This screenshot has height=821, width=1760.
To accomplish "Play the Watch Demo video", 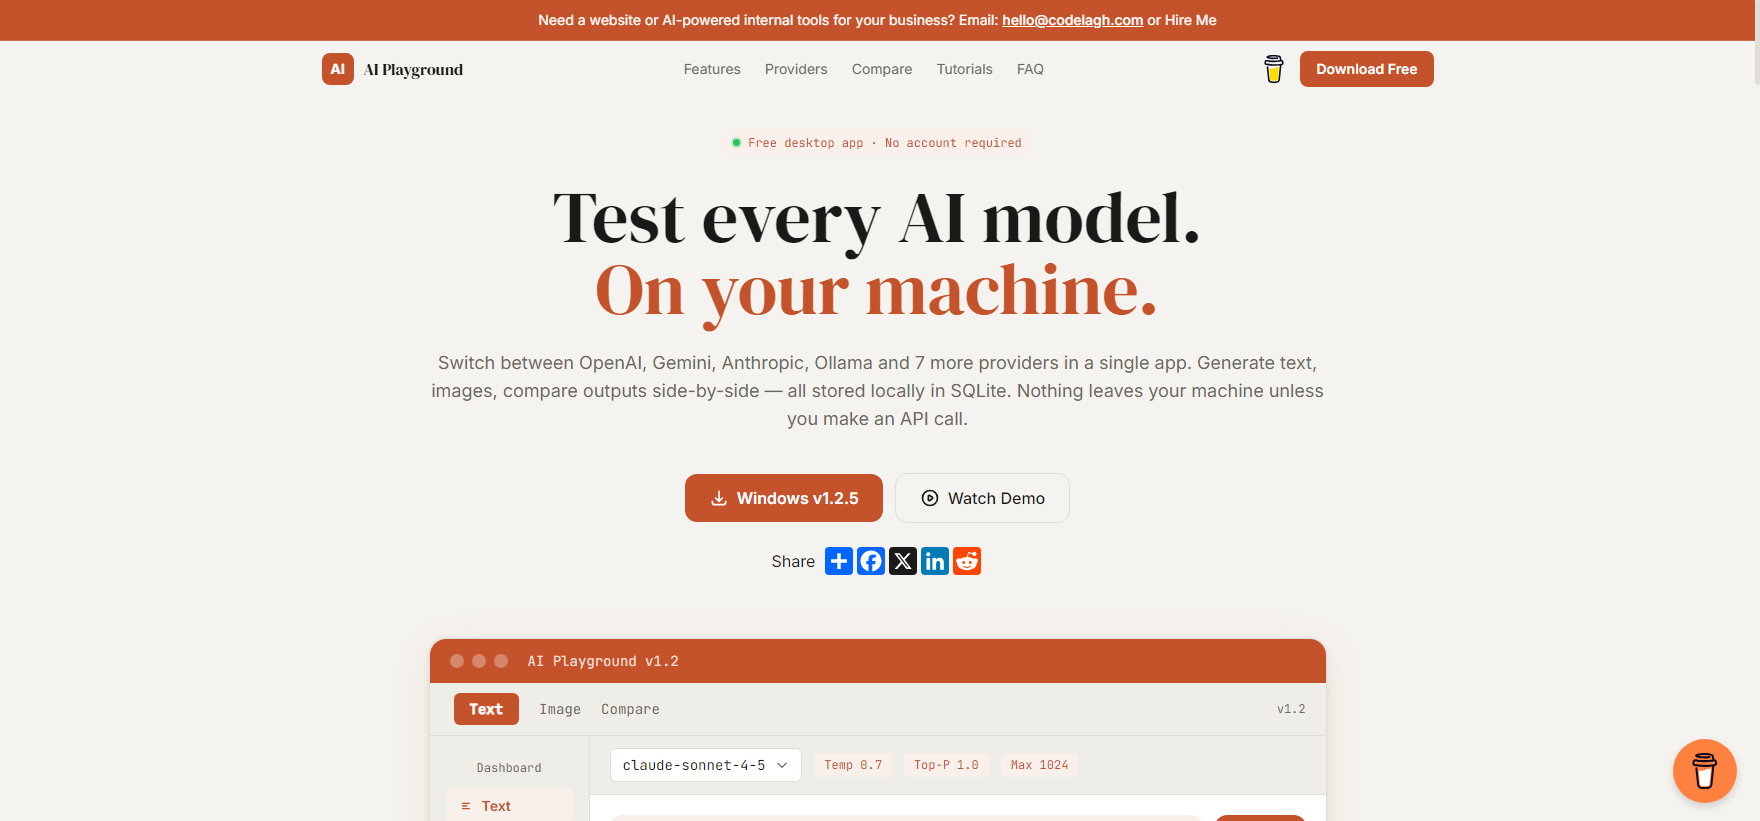I will click(x=982, y=498).
